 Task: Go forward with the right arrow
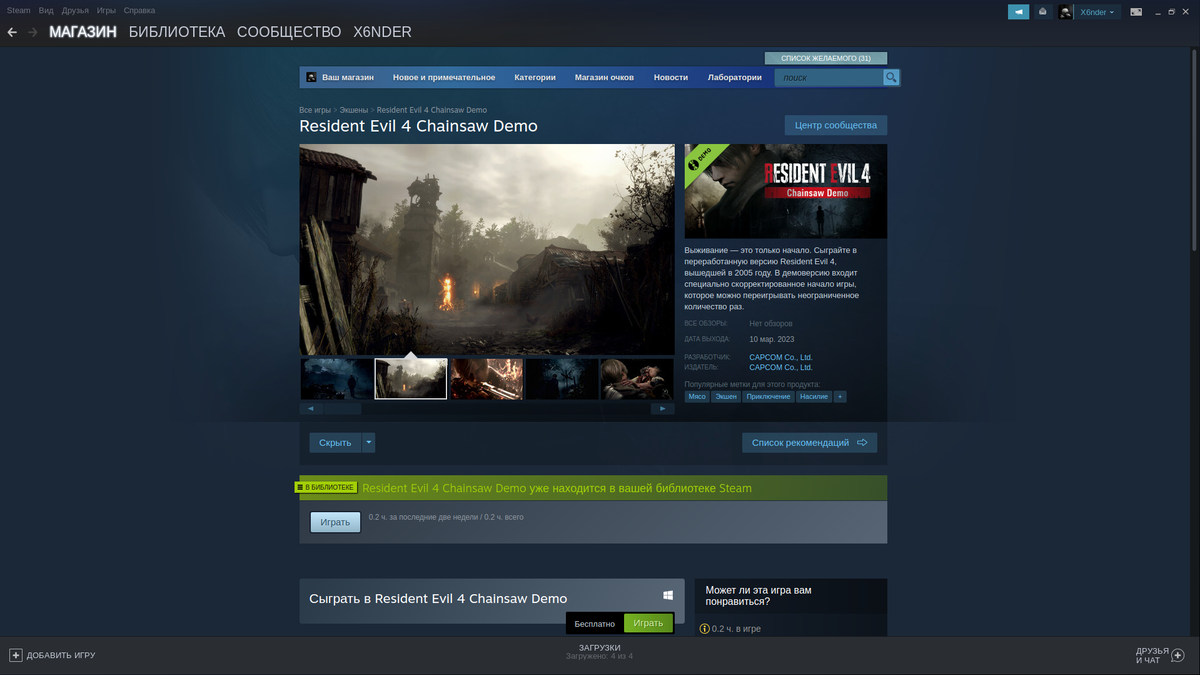pos(33,32)
